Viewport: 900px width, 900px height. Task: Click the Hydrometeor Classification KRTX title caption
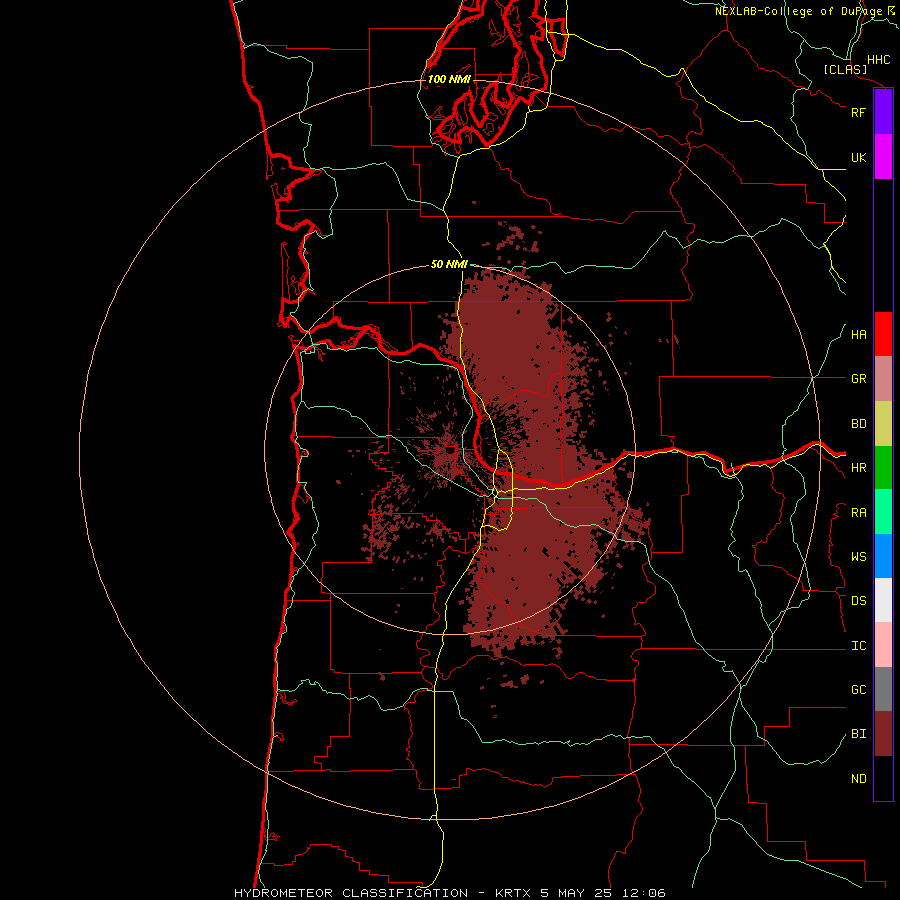(x=450, y=893)
